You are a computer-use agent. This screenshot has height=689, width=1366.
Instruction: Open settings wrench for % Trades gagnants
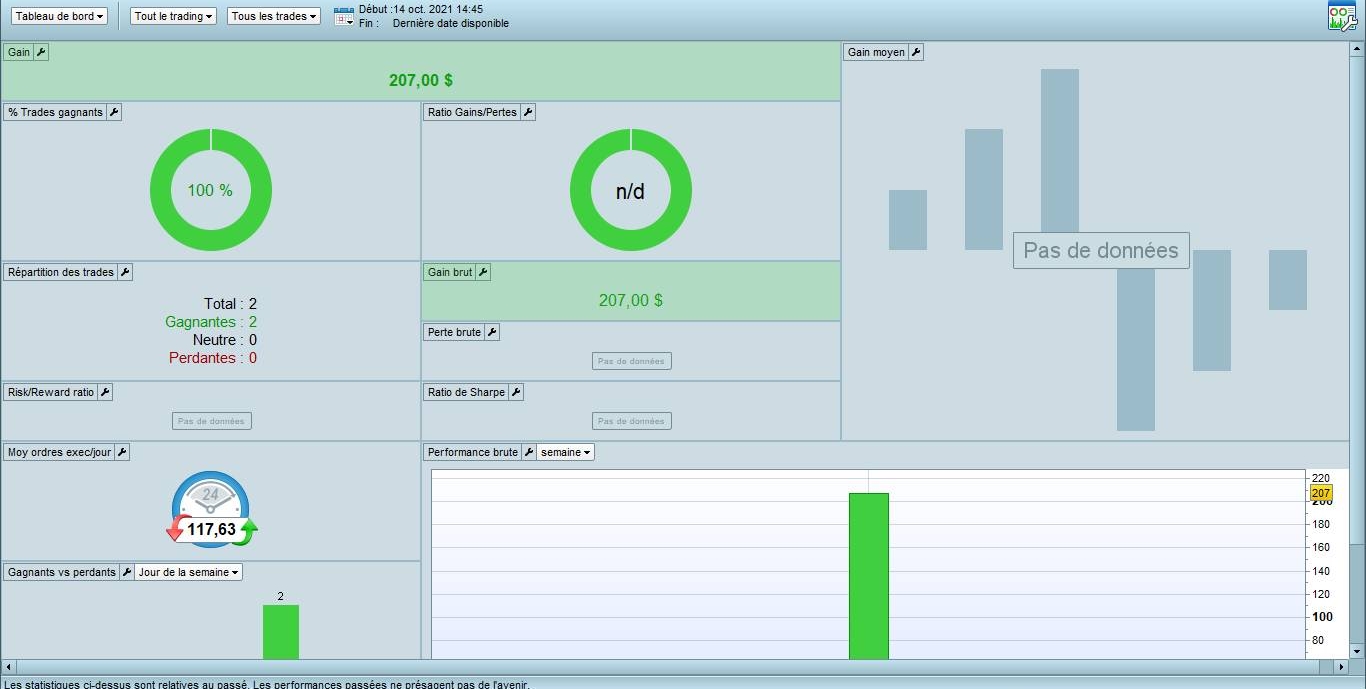[114, 112]
